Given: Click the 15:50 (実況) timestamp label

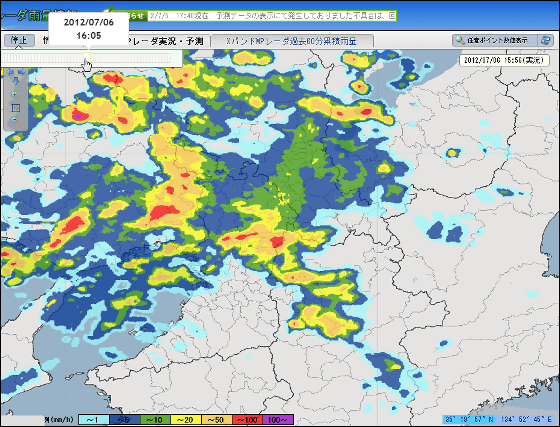Looking at the screenshot, I should [504, 60].
